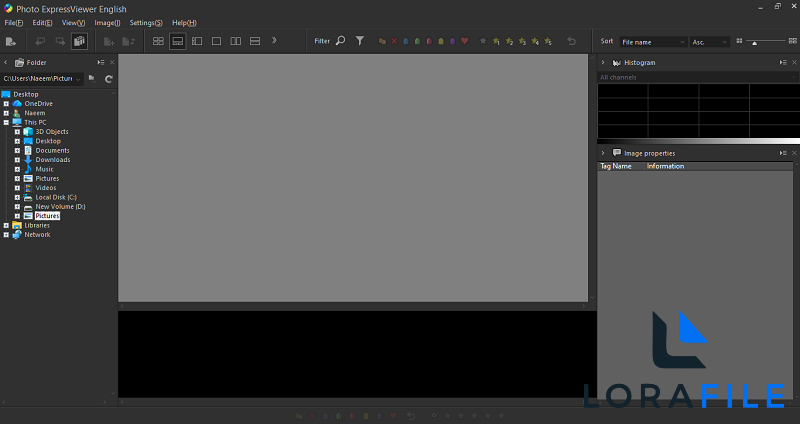
Task: Set rating to no stars in toolbar
Action: coord(483,41)
